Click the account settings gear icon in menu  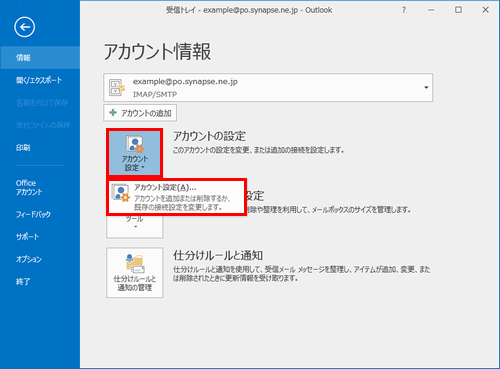pos(121,193)
